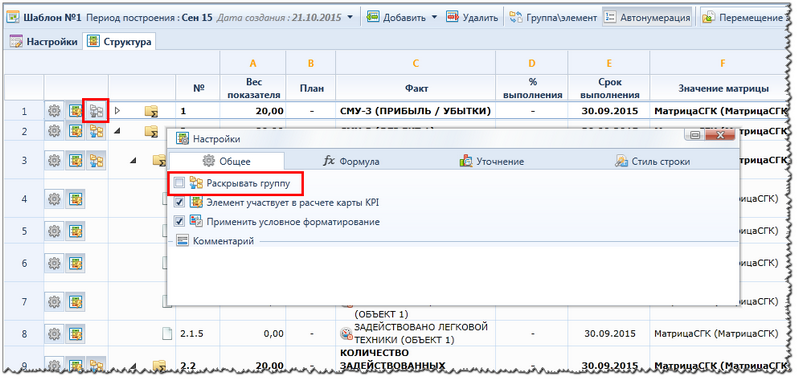Restore the Настройки dialog window
Viewport: 799px width, 381px height.
pyautogui.click(x=696, y=135)
